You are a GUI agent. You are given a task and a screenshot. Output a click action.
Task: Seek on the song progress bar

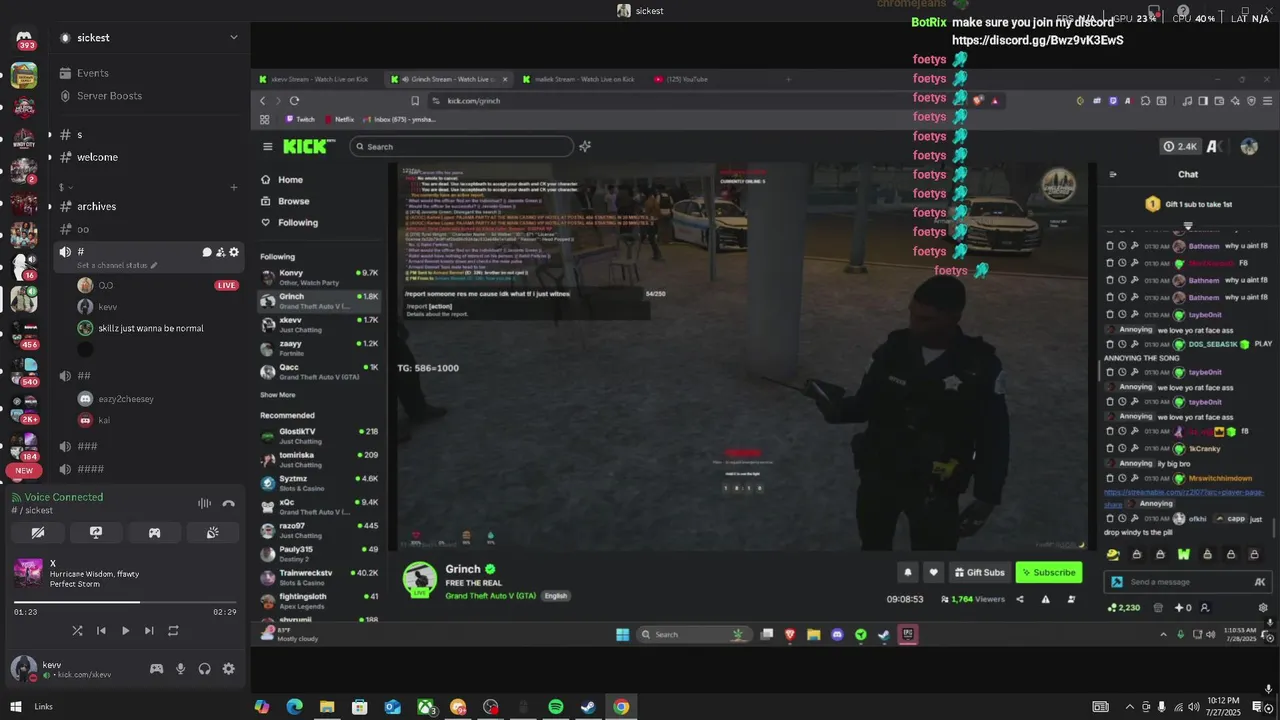click(x=125, y=602)
